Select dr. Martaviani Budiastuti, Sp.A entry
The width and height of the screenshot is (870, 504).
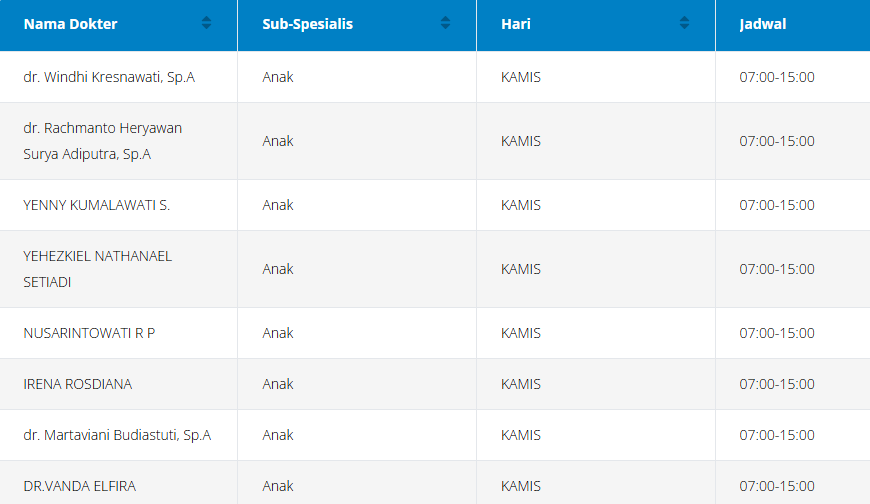(x=117, y=435)
